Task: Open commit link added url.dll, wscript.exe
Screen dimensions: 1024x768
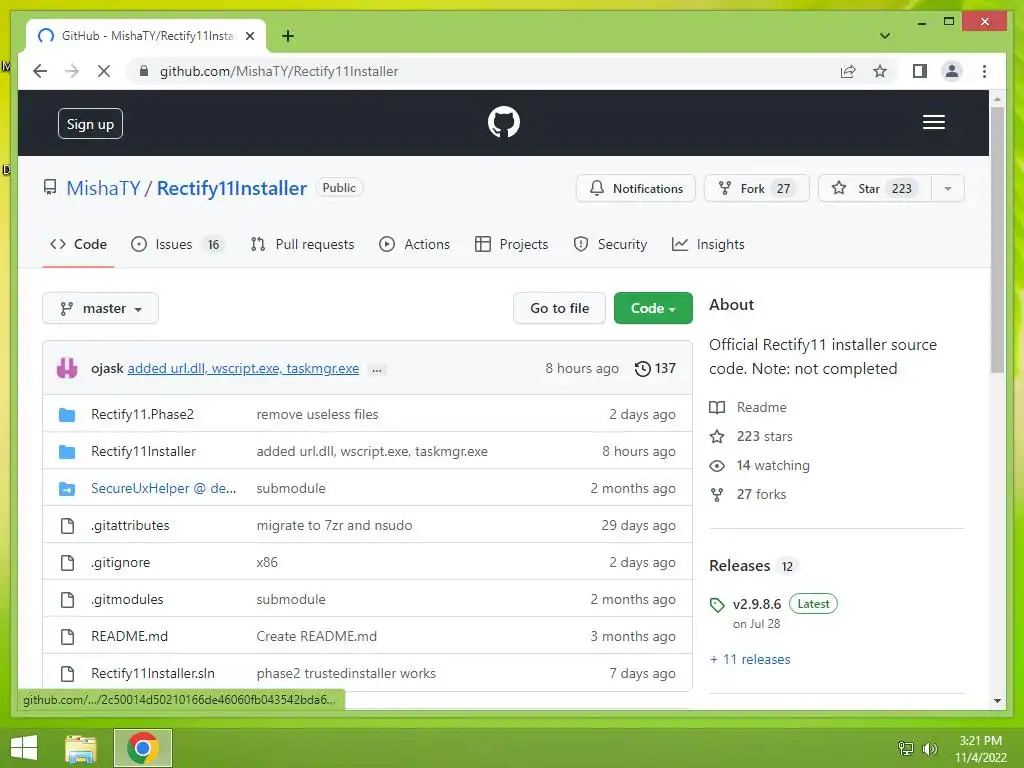Action: click(243, 368)
